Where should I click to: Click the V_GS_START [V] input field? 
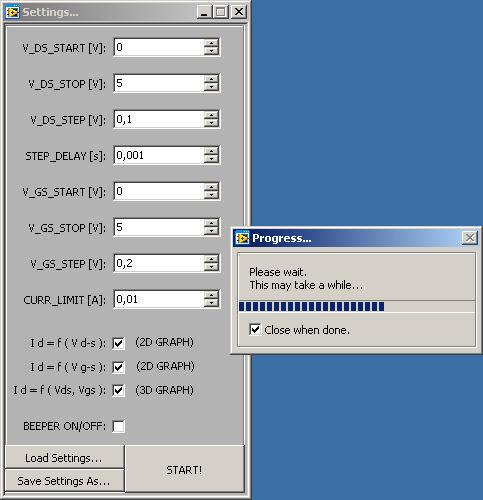coord(159,191)
